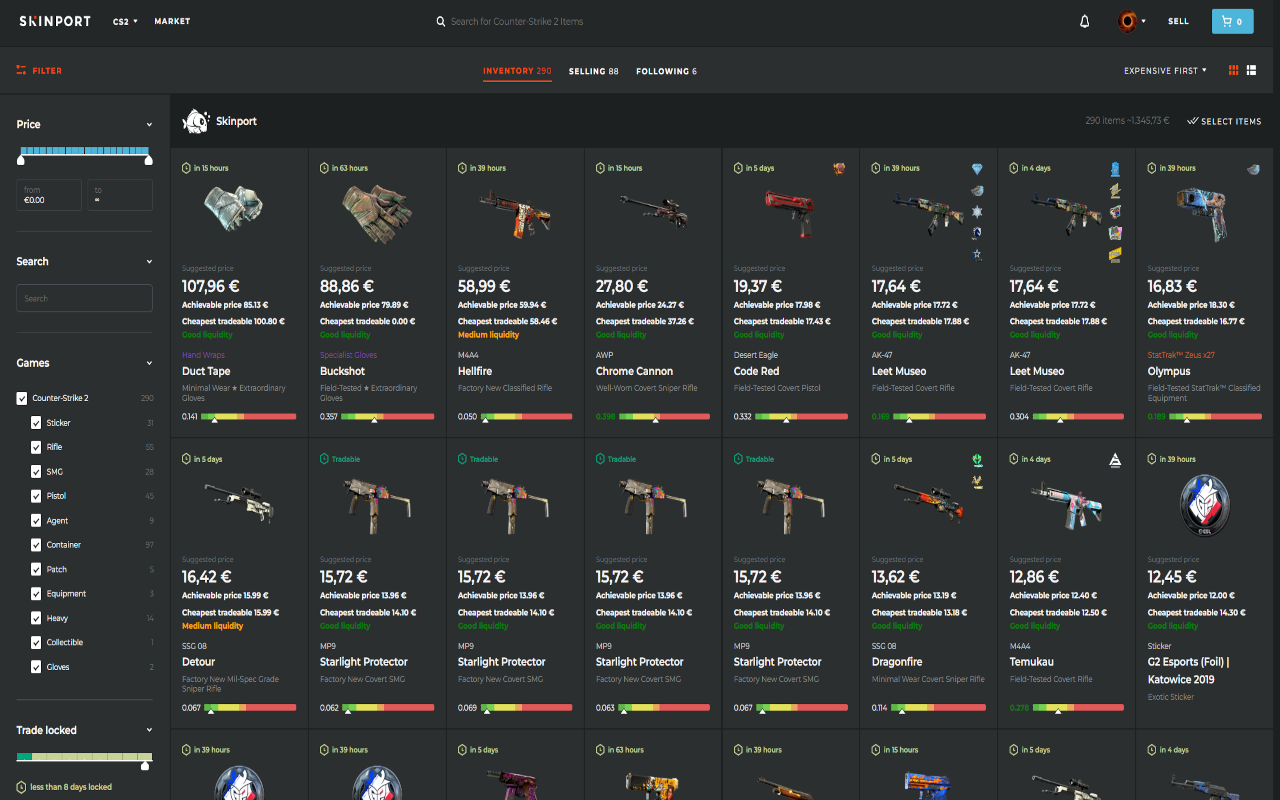
Task: Click the trade lock icon on Detour
Action: click(186, 459)
